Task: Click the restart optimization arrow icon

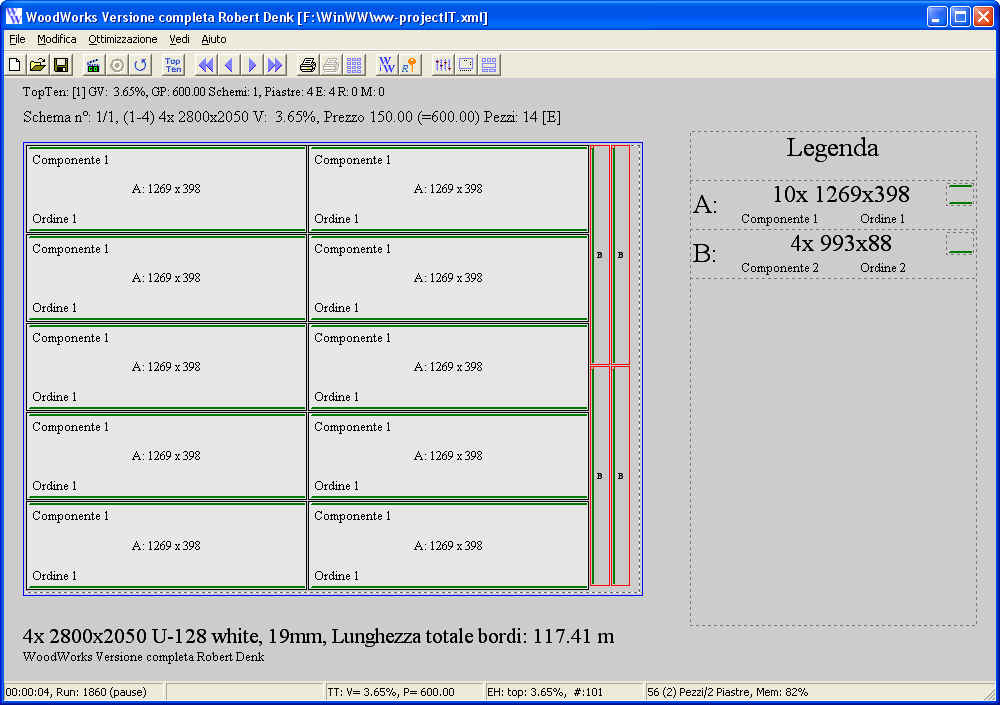Action: pyautogui.click(x=140, y=64)
